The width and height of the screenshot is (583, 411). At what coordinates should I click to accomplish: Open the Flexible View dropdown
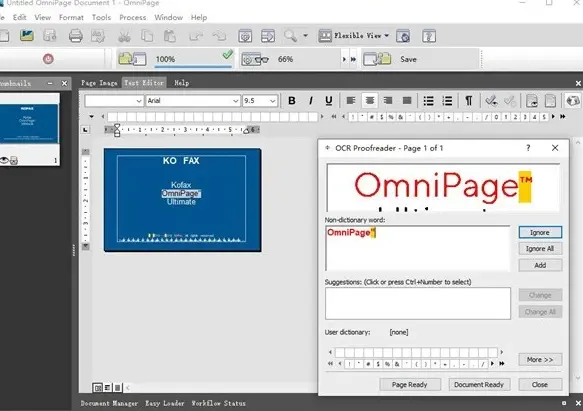point(354,36)
